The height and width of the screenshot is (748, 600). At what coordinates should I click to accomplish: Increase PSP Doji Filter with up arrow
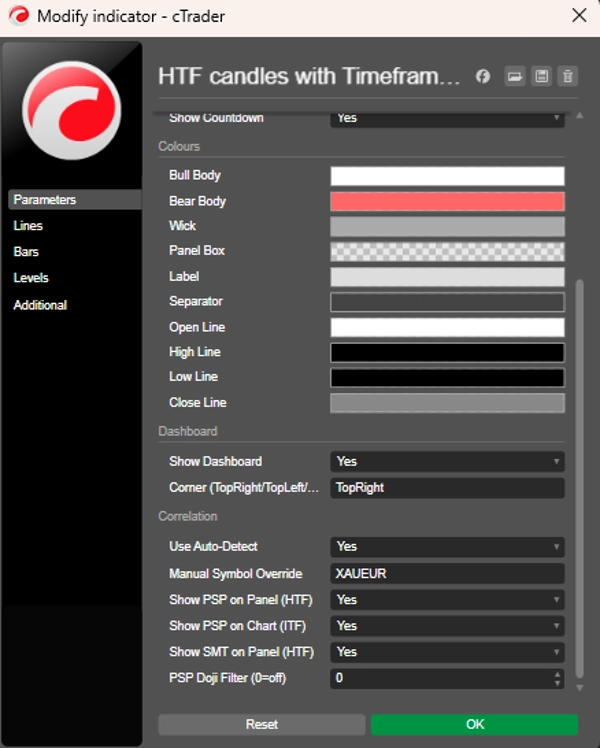(x=557, y=674)
